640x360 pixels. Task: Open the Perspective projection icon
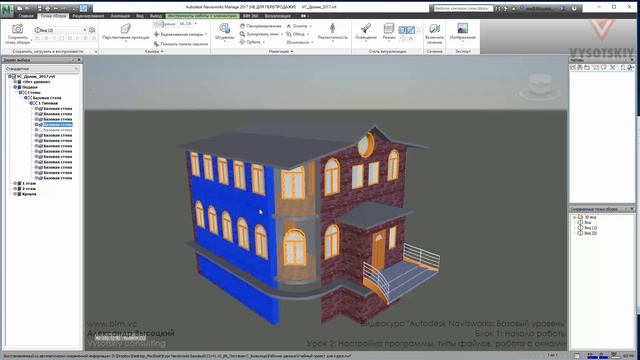(126, 28)
